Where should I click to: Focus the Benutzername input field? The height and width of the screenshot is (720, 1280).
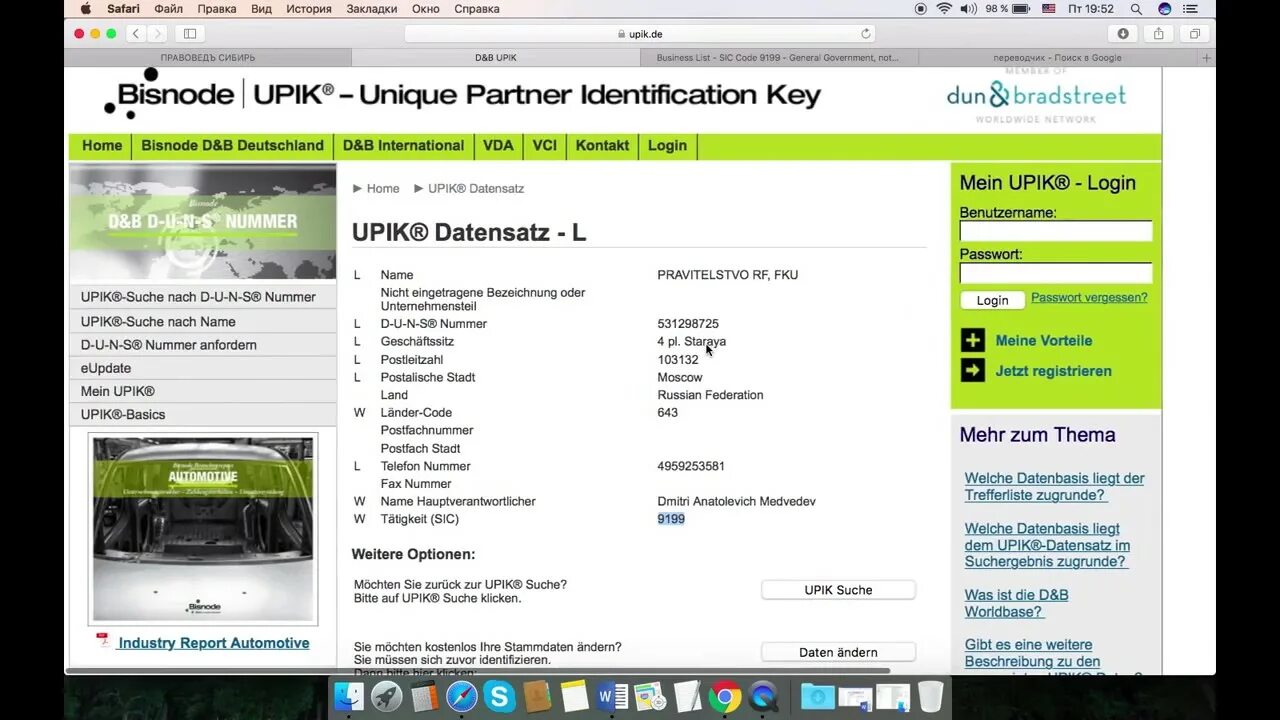(1056, 231)
